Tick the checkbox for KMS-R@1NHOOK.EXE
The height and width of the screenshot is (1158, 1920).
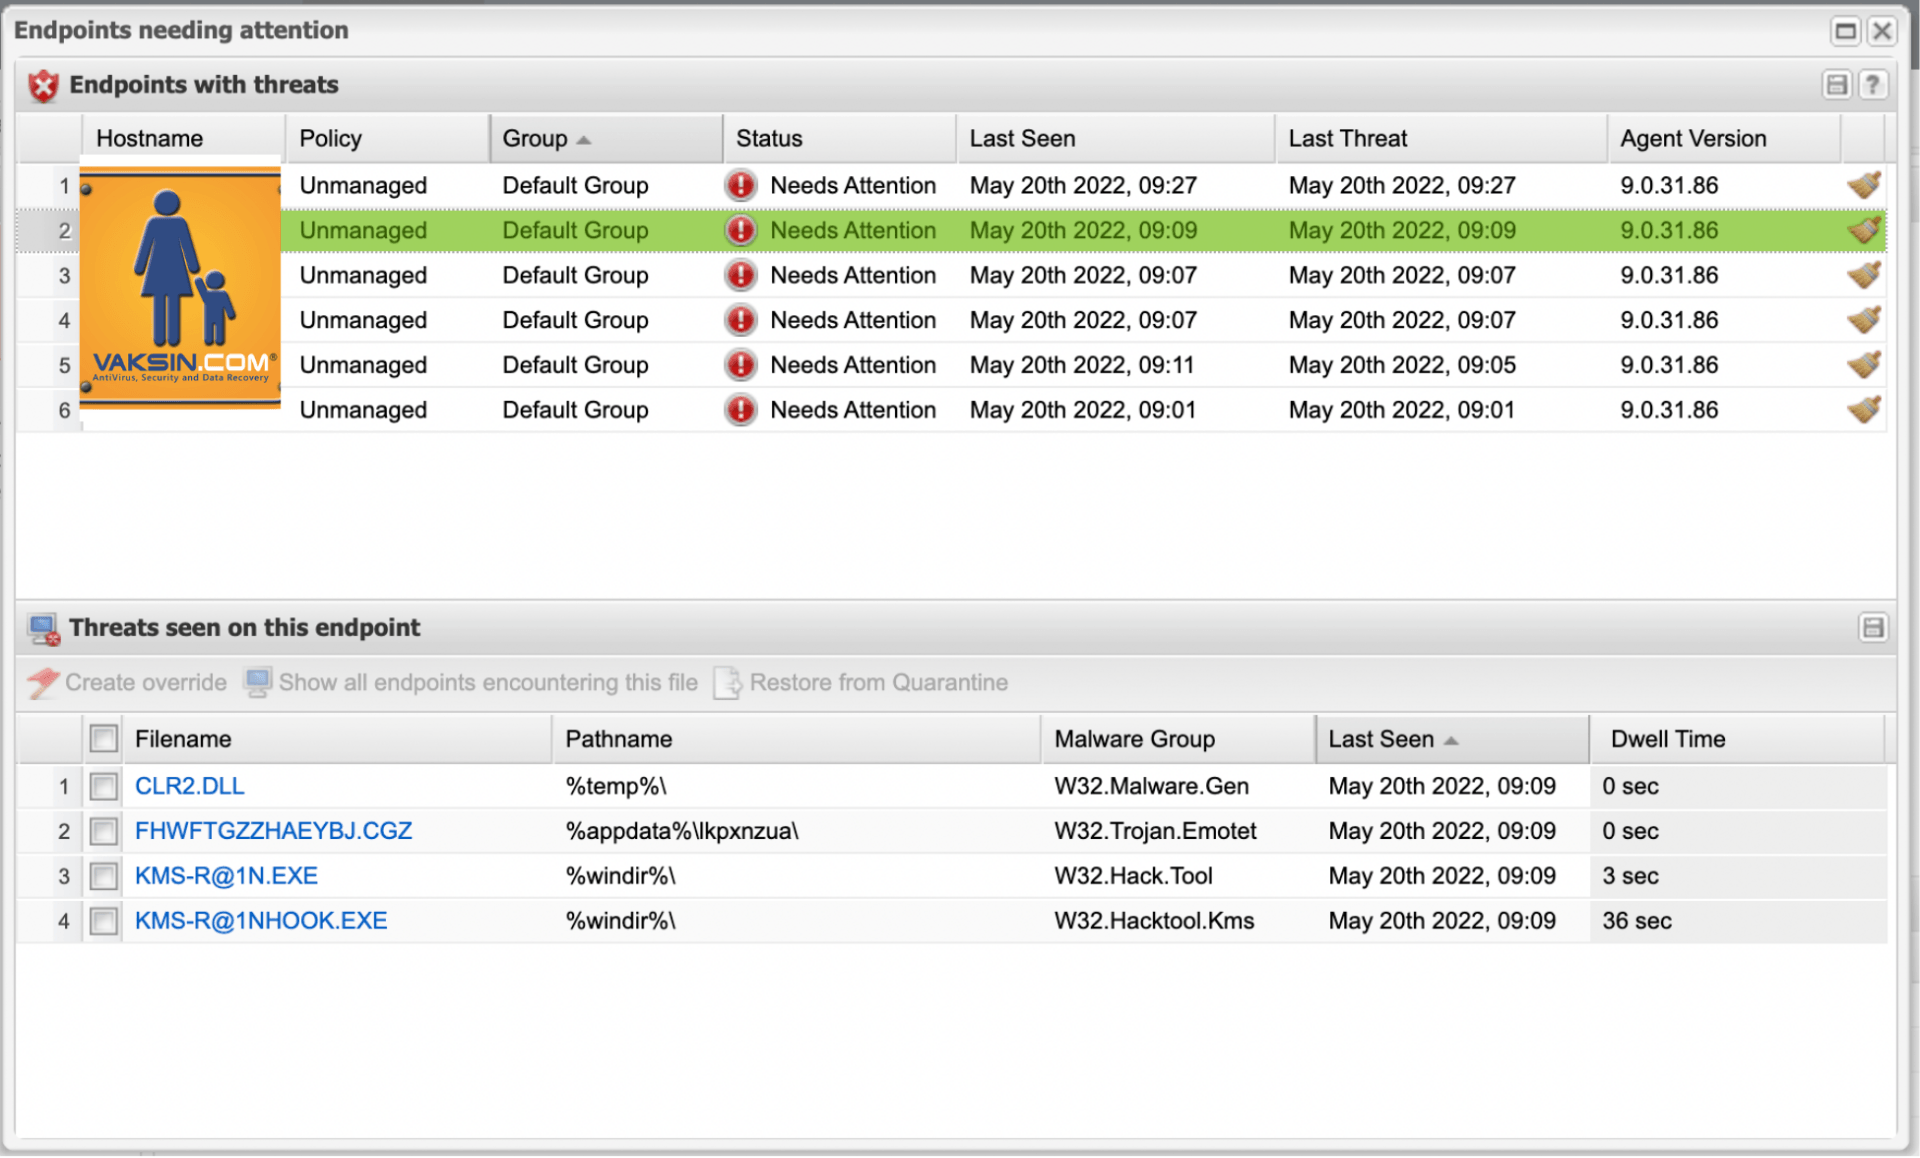[x=103, y=921]
